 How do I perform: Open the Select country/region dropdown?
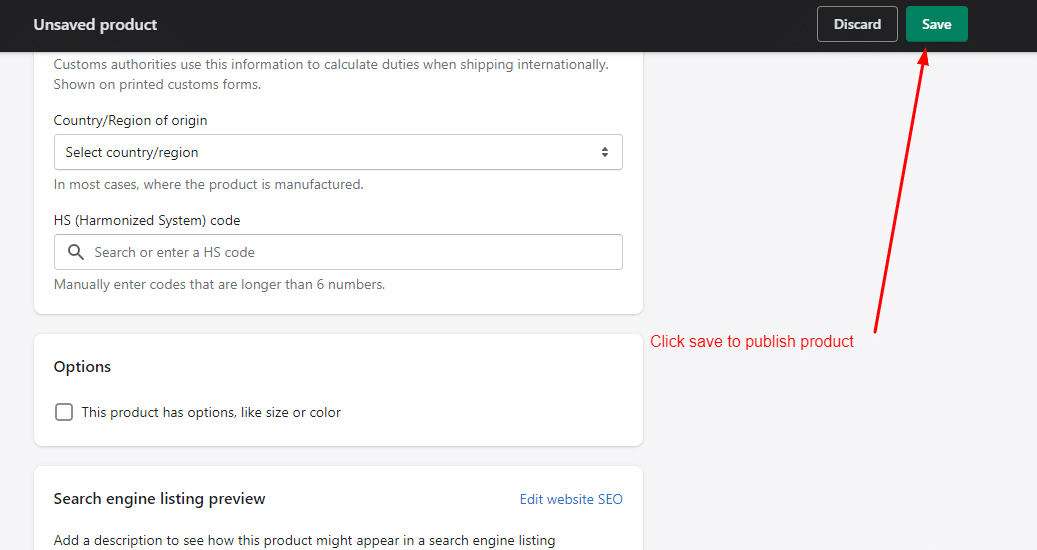point(338,152)
